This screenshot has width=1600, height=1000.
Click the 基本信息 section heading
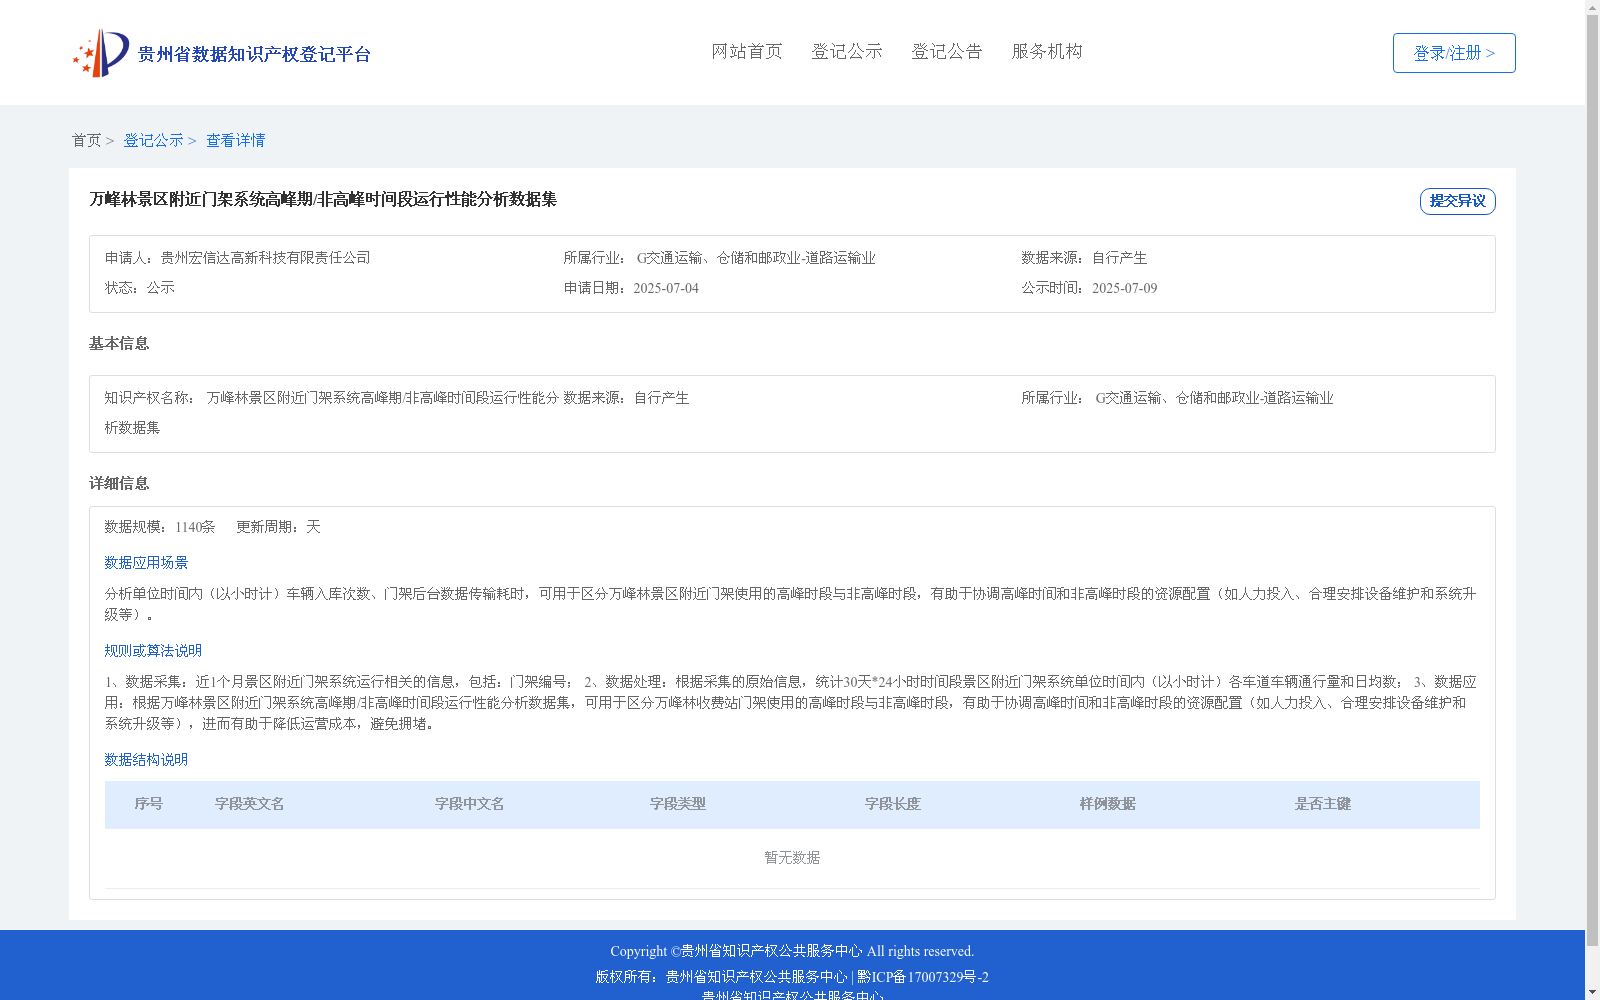point(119,344)
